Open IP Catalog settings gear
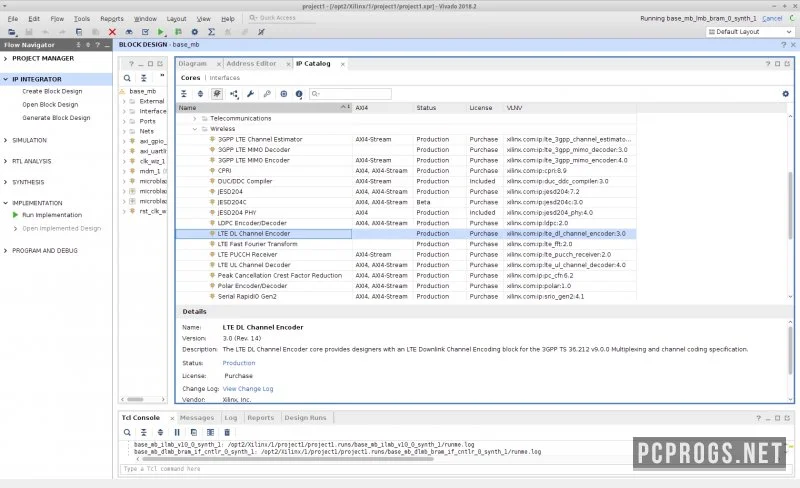 (x=786, y=94)
